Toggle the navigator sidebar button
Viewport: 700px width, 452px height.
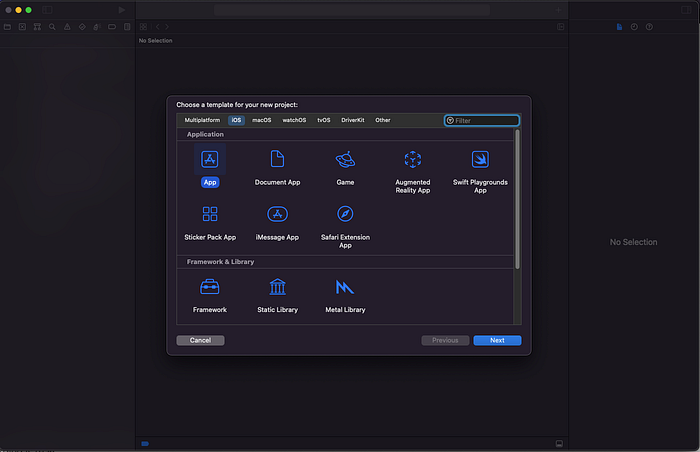[x=47, y=10]
